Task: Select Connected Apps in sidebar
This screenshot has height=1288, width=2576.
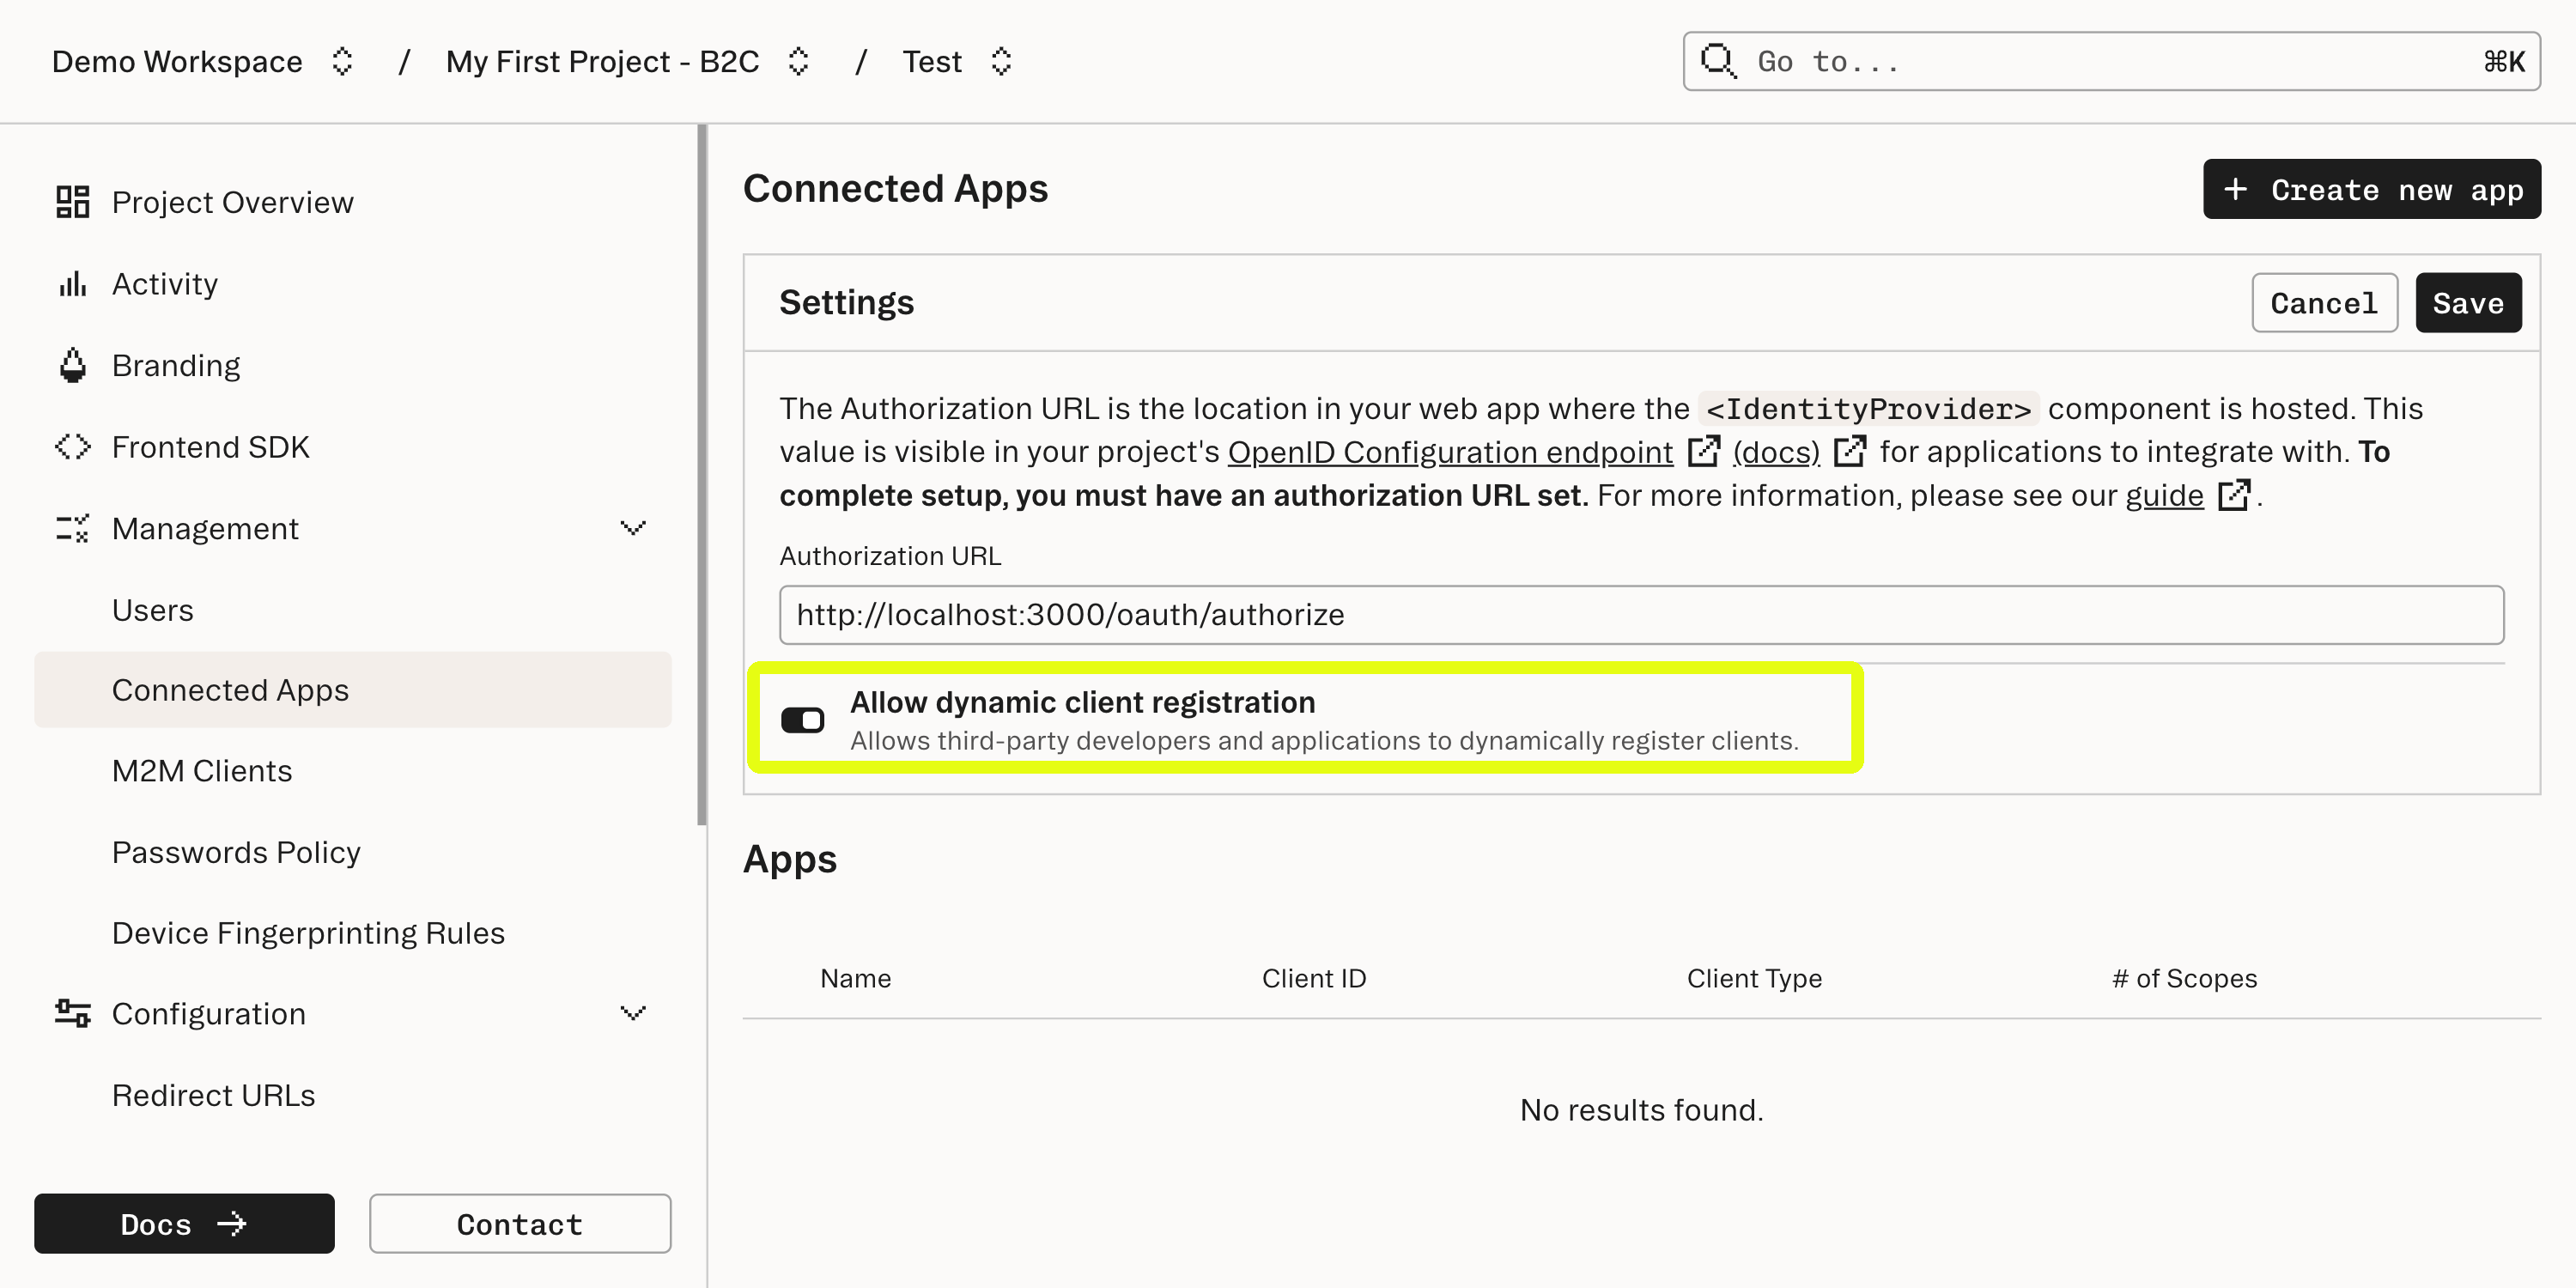Action: (x=352, y=690)
